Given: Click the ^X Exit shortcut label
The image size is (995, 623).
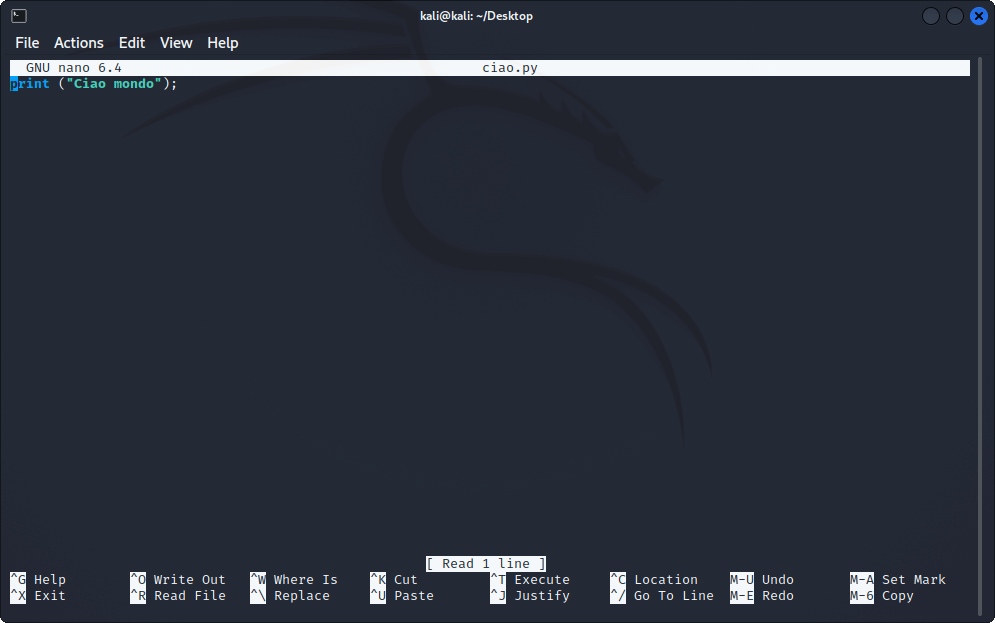Looking at the screenshot, I should click(38, 596).
